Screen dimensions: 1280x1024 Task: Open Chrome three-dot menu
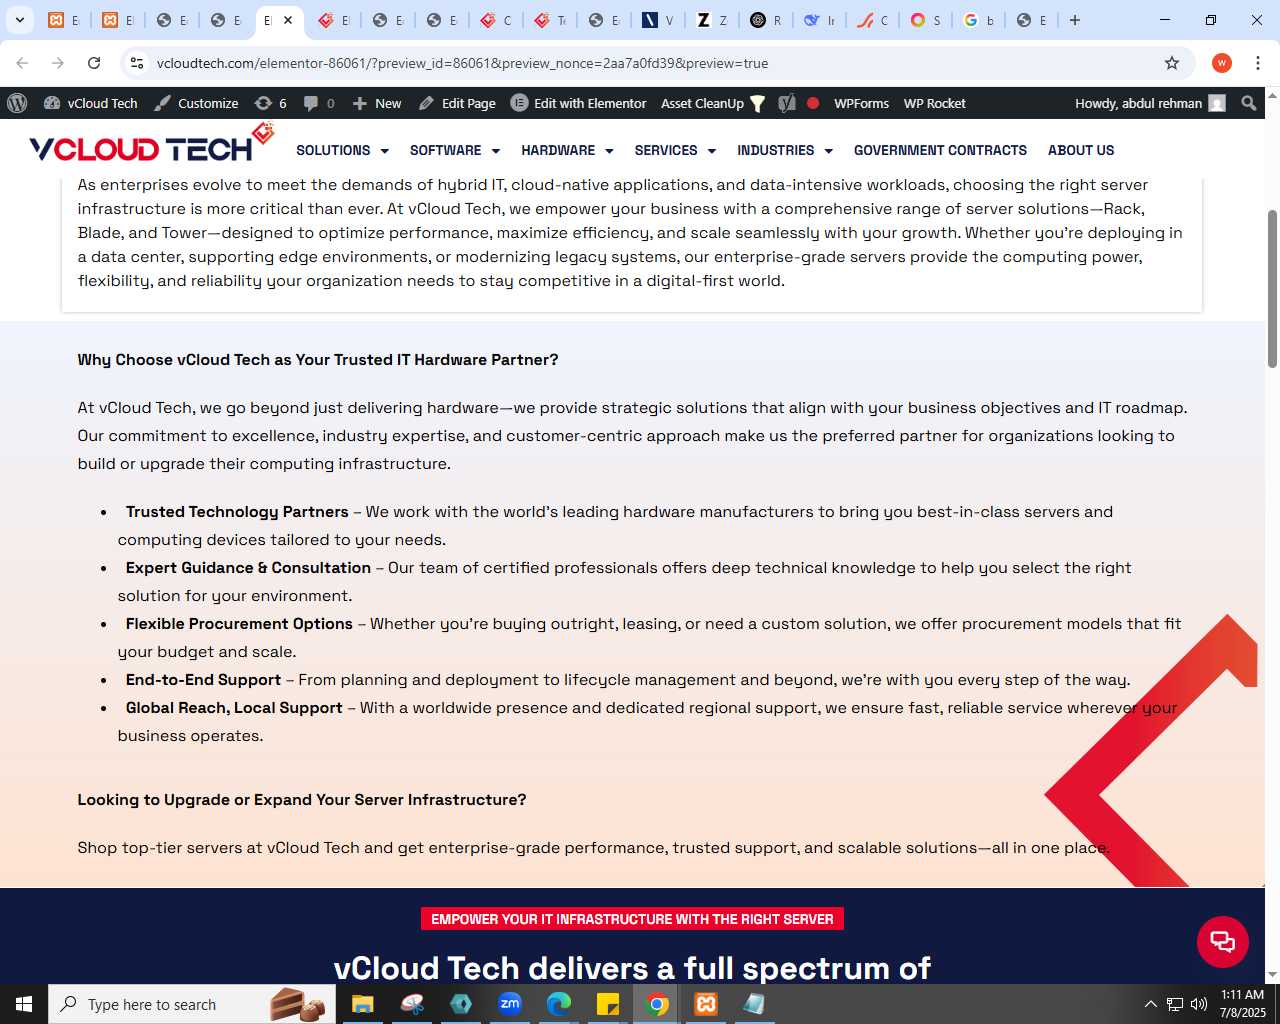coord(1258,63)
